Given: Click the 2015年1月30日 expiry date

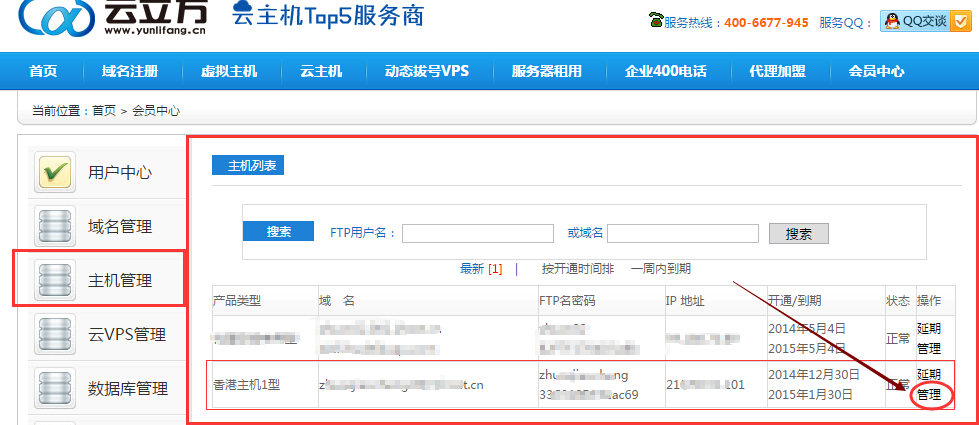Looking at the screenshot, I should (810, 394).
